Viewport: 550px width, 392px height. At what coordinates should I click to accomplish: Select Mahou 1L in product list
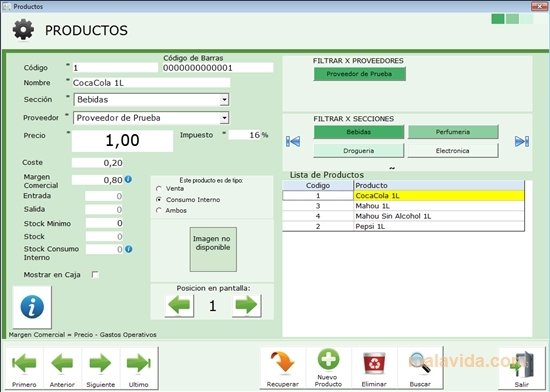[x=439, y=206]
